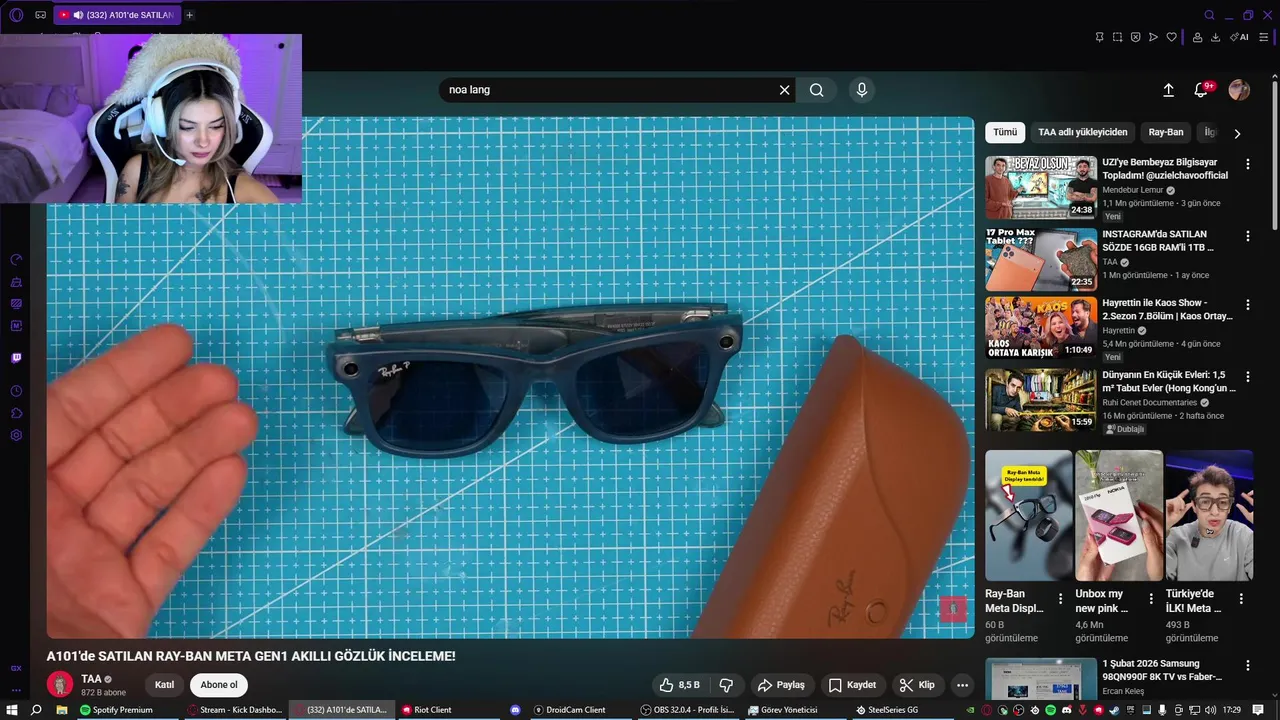Click the 'Paylaş' share button
Viewport: 1280px width, 720px height.
click(x=781, y=685)
